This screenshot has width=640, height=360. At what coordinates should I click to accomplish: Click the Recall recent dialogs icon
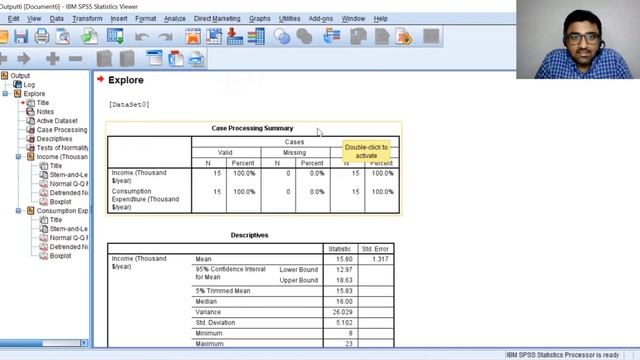click(116, 36)
